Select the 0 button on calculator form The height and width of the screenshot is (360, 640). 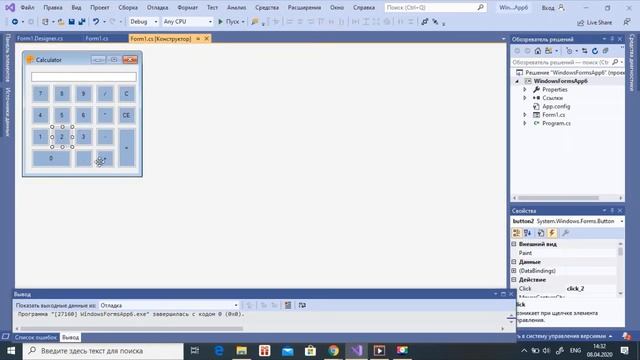(51, 158)
